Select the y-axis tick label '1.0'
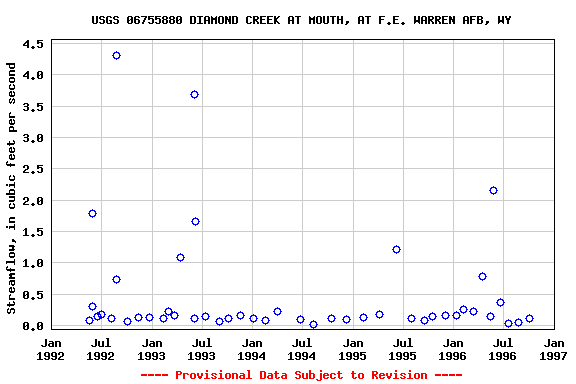Image resolution: width=576 pixels, height=384 pixels. (33, 263)
